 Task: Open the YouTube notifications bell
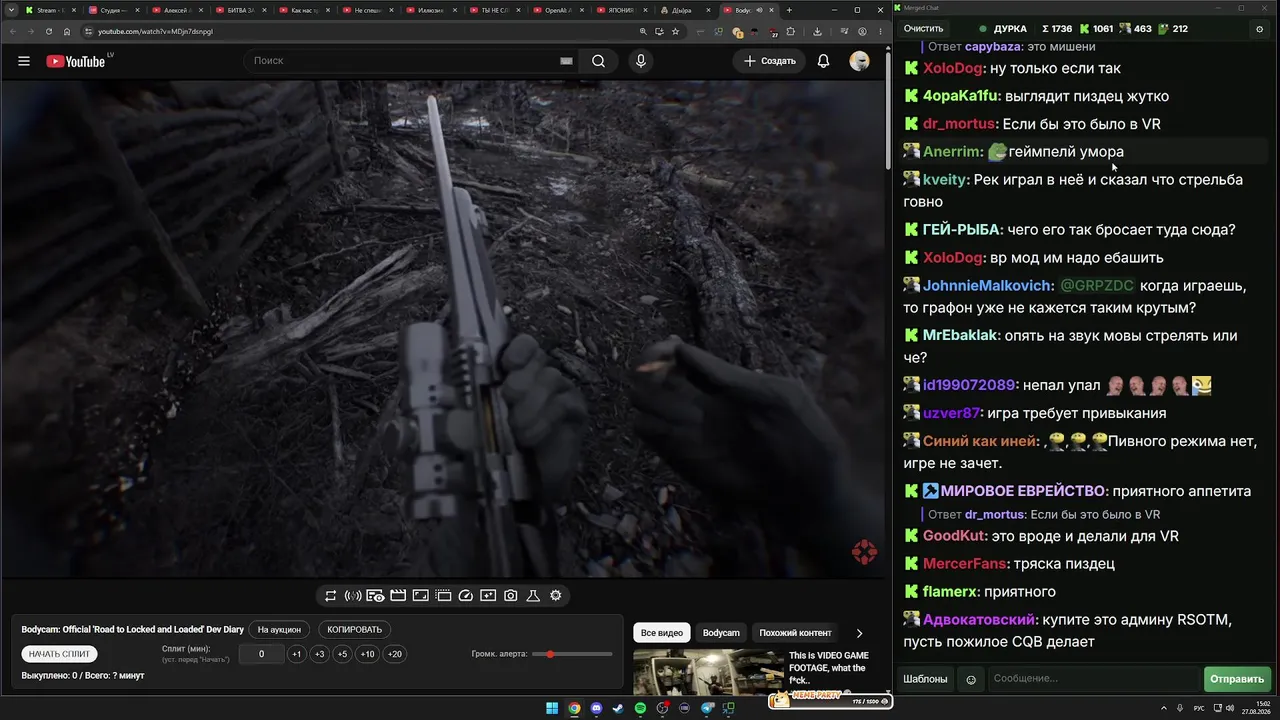point(823,61)
